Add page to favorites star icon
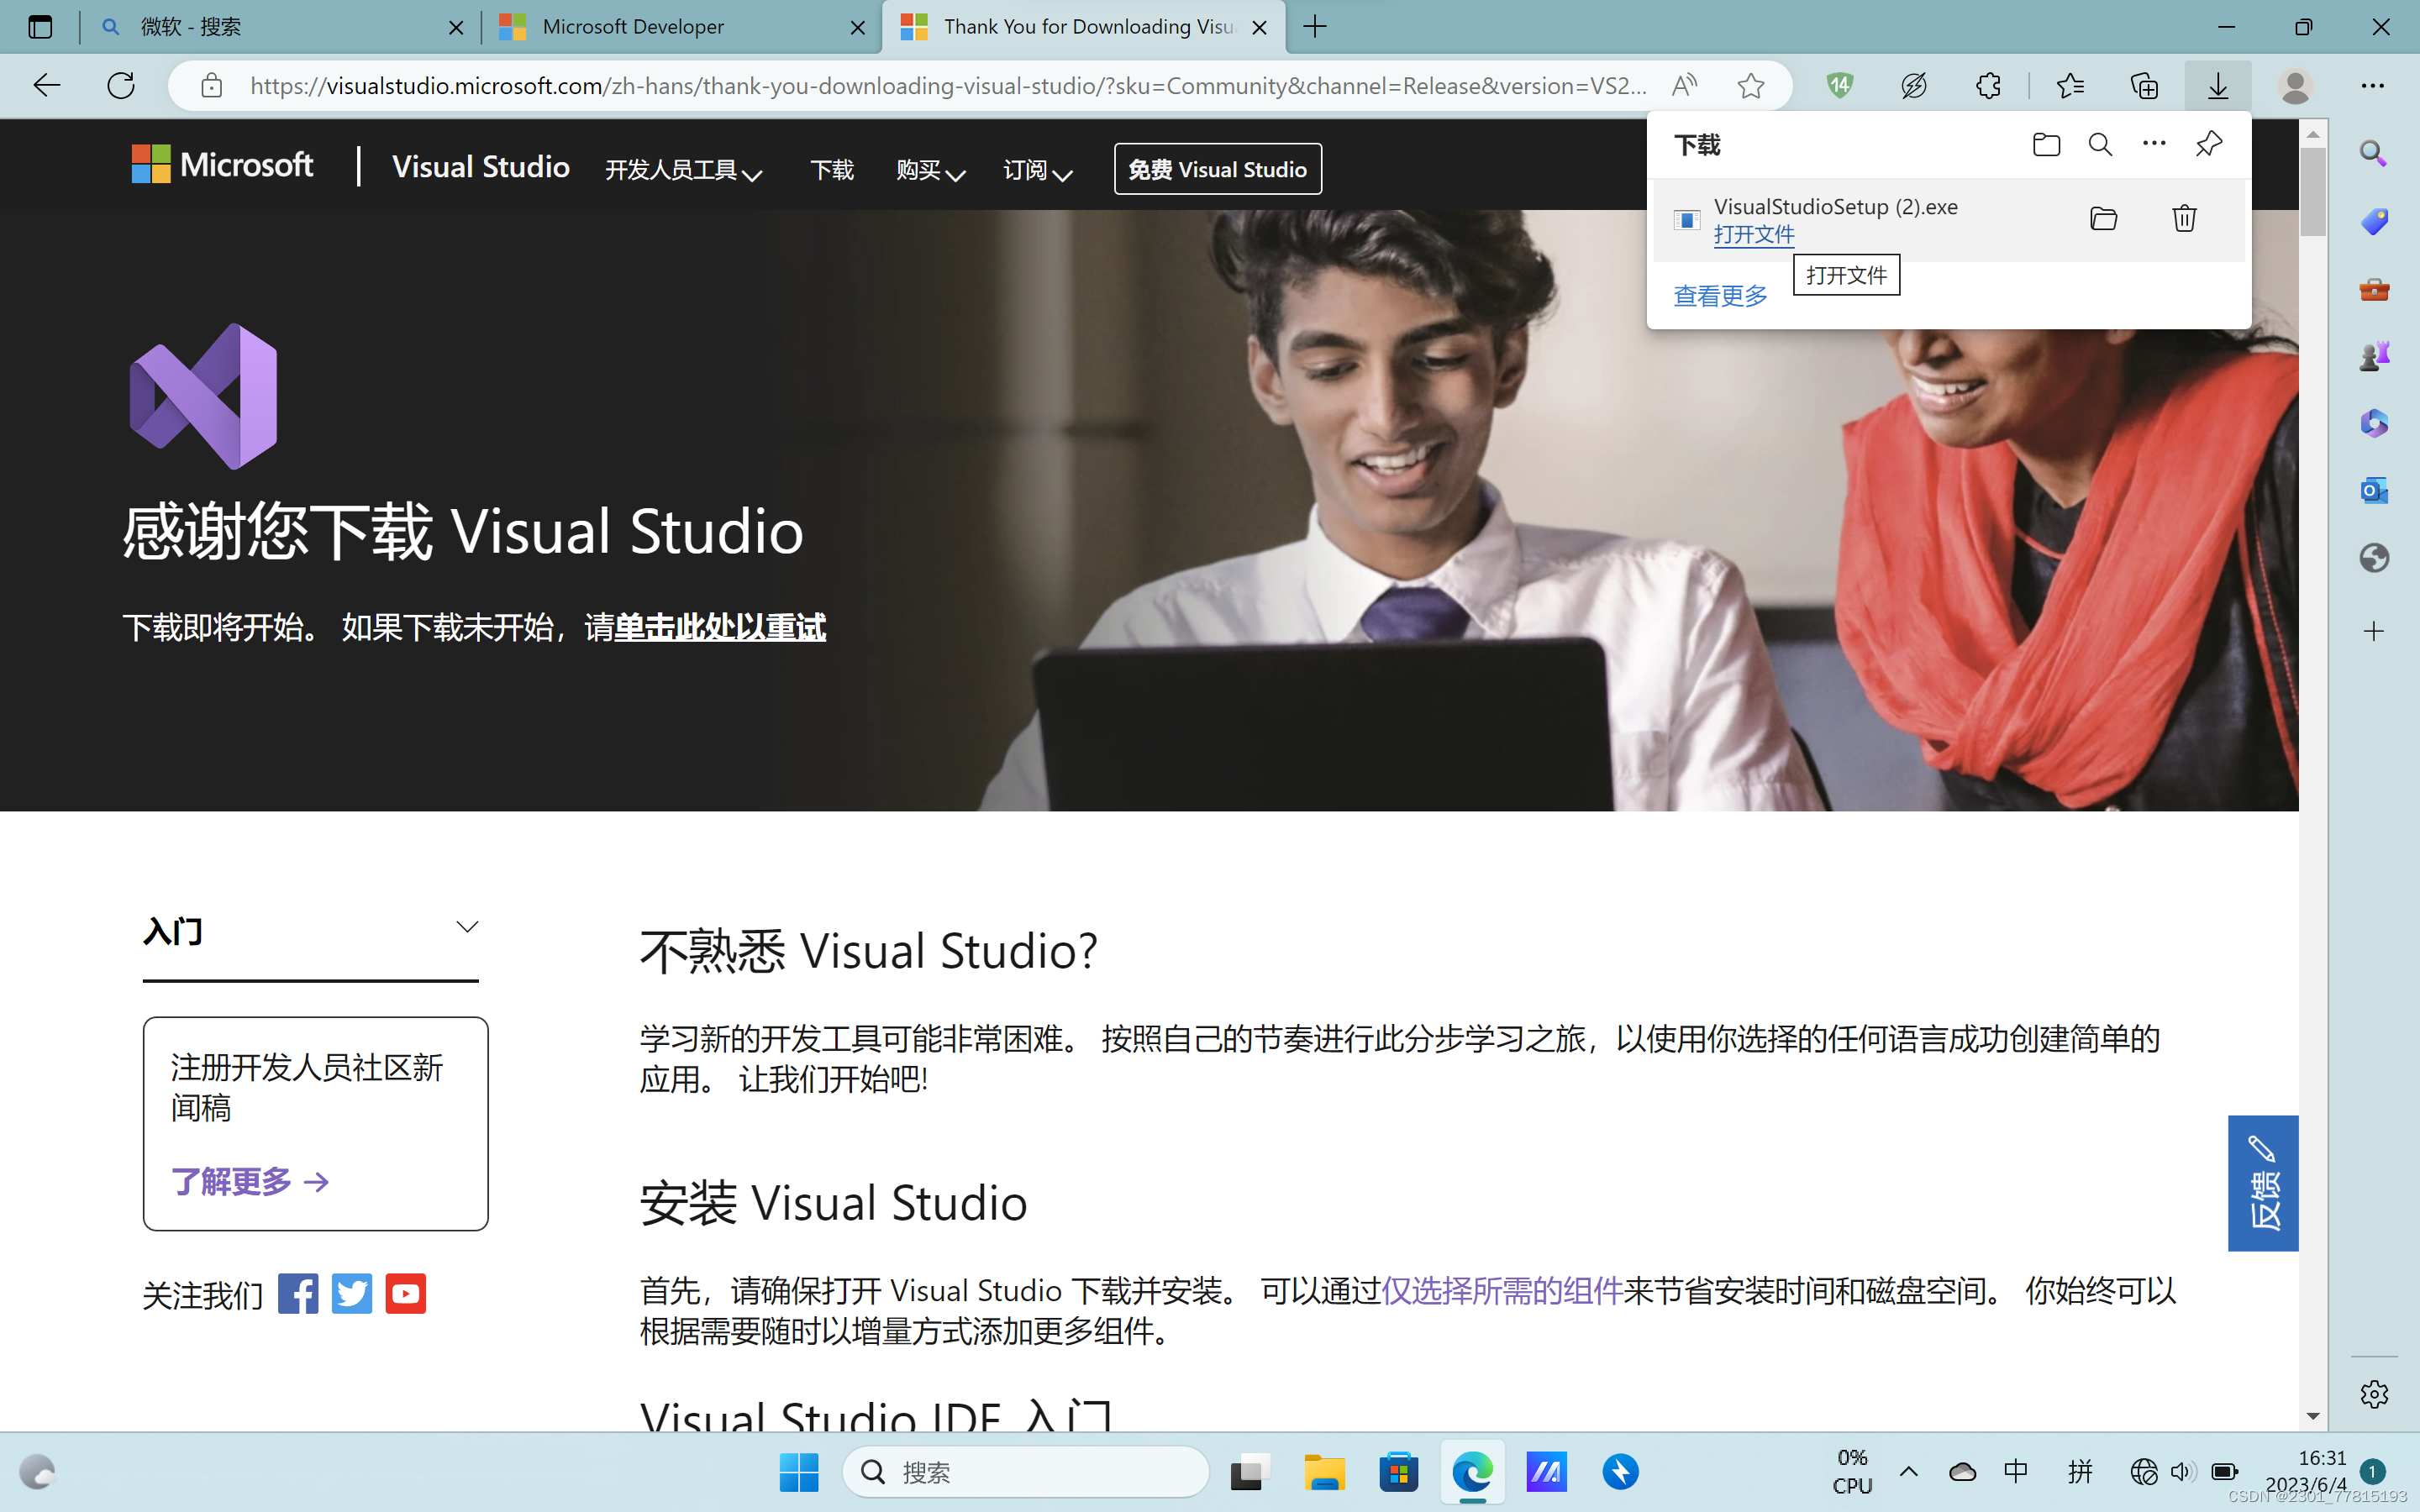Screen dimensions: 2420x1512 [x=1750, y=85]
